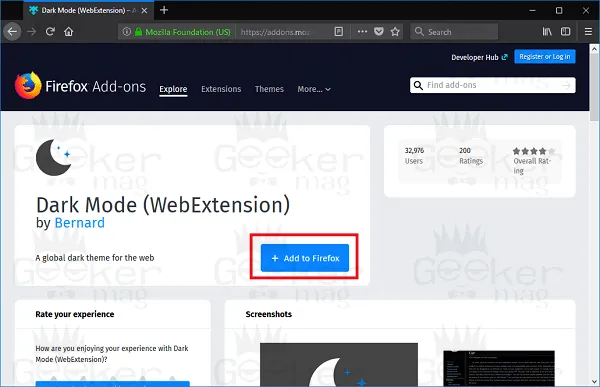Click the page vertical scrollbar thumb
This screenshot has height=387, width=600.
click(594, 88)
